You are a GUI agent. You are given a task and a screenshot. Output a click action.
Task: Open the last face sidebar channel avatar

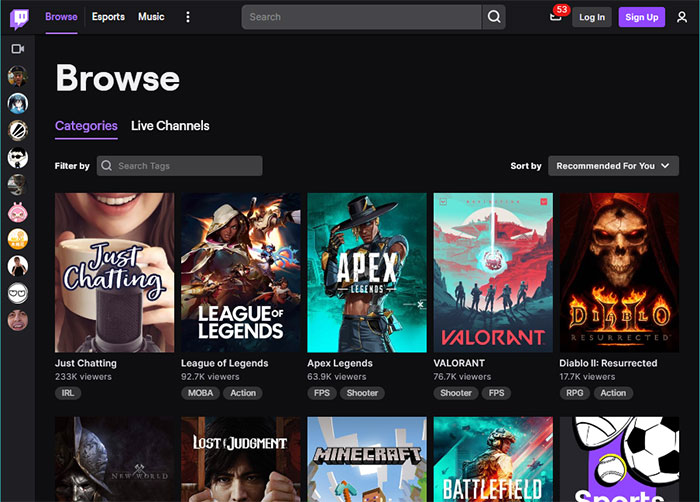pos(18,321)
